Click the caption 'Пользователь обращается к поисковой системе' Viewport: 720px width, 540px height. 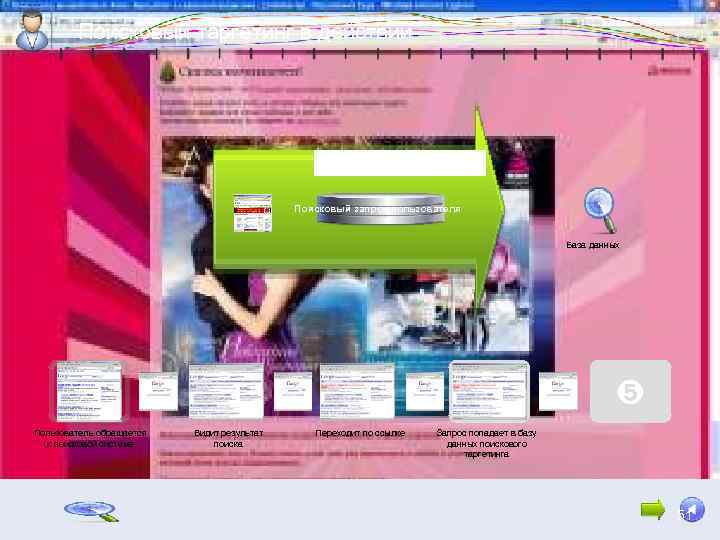[90, 439]
